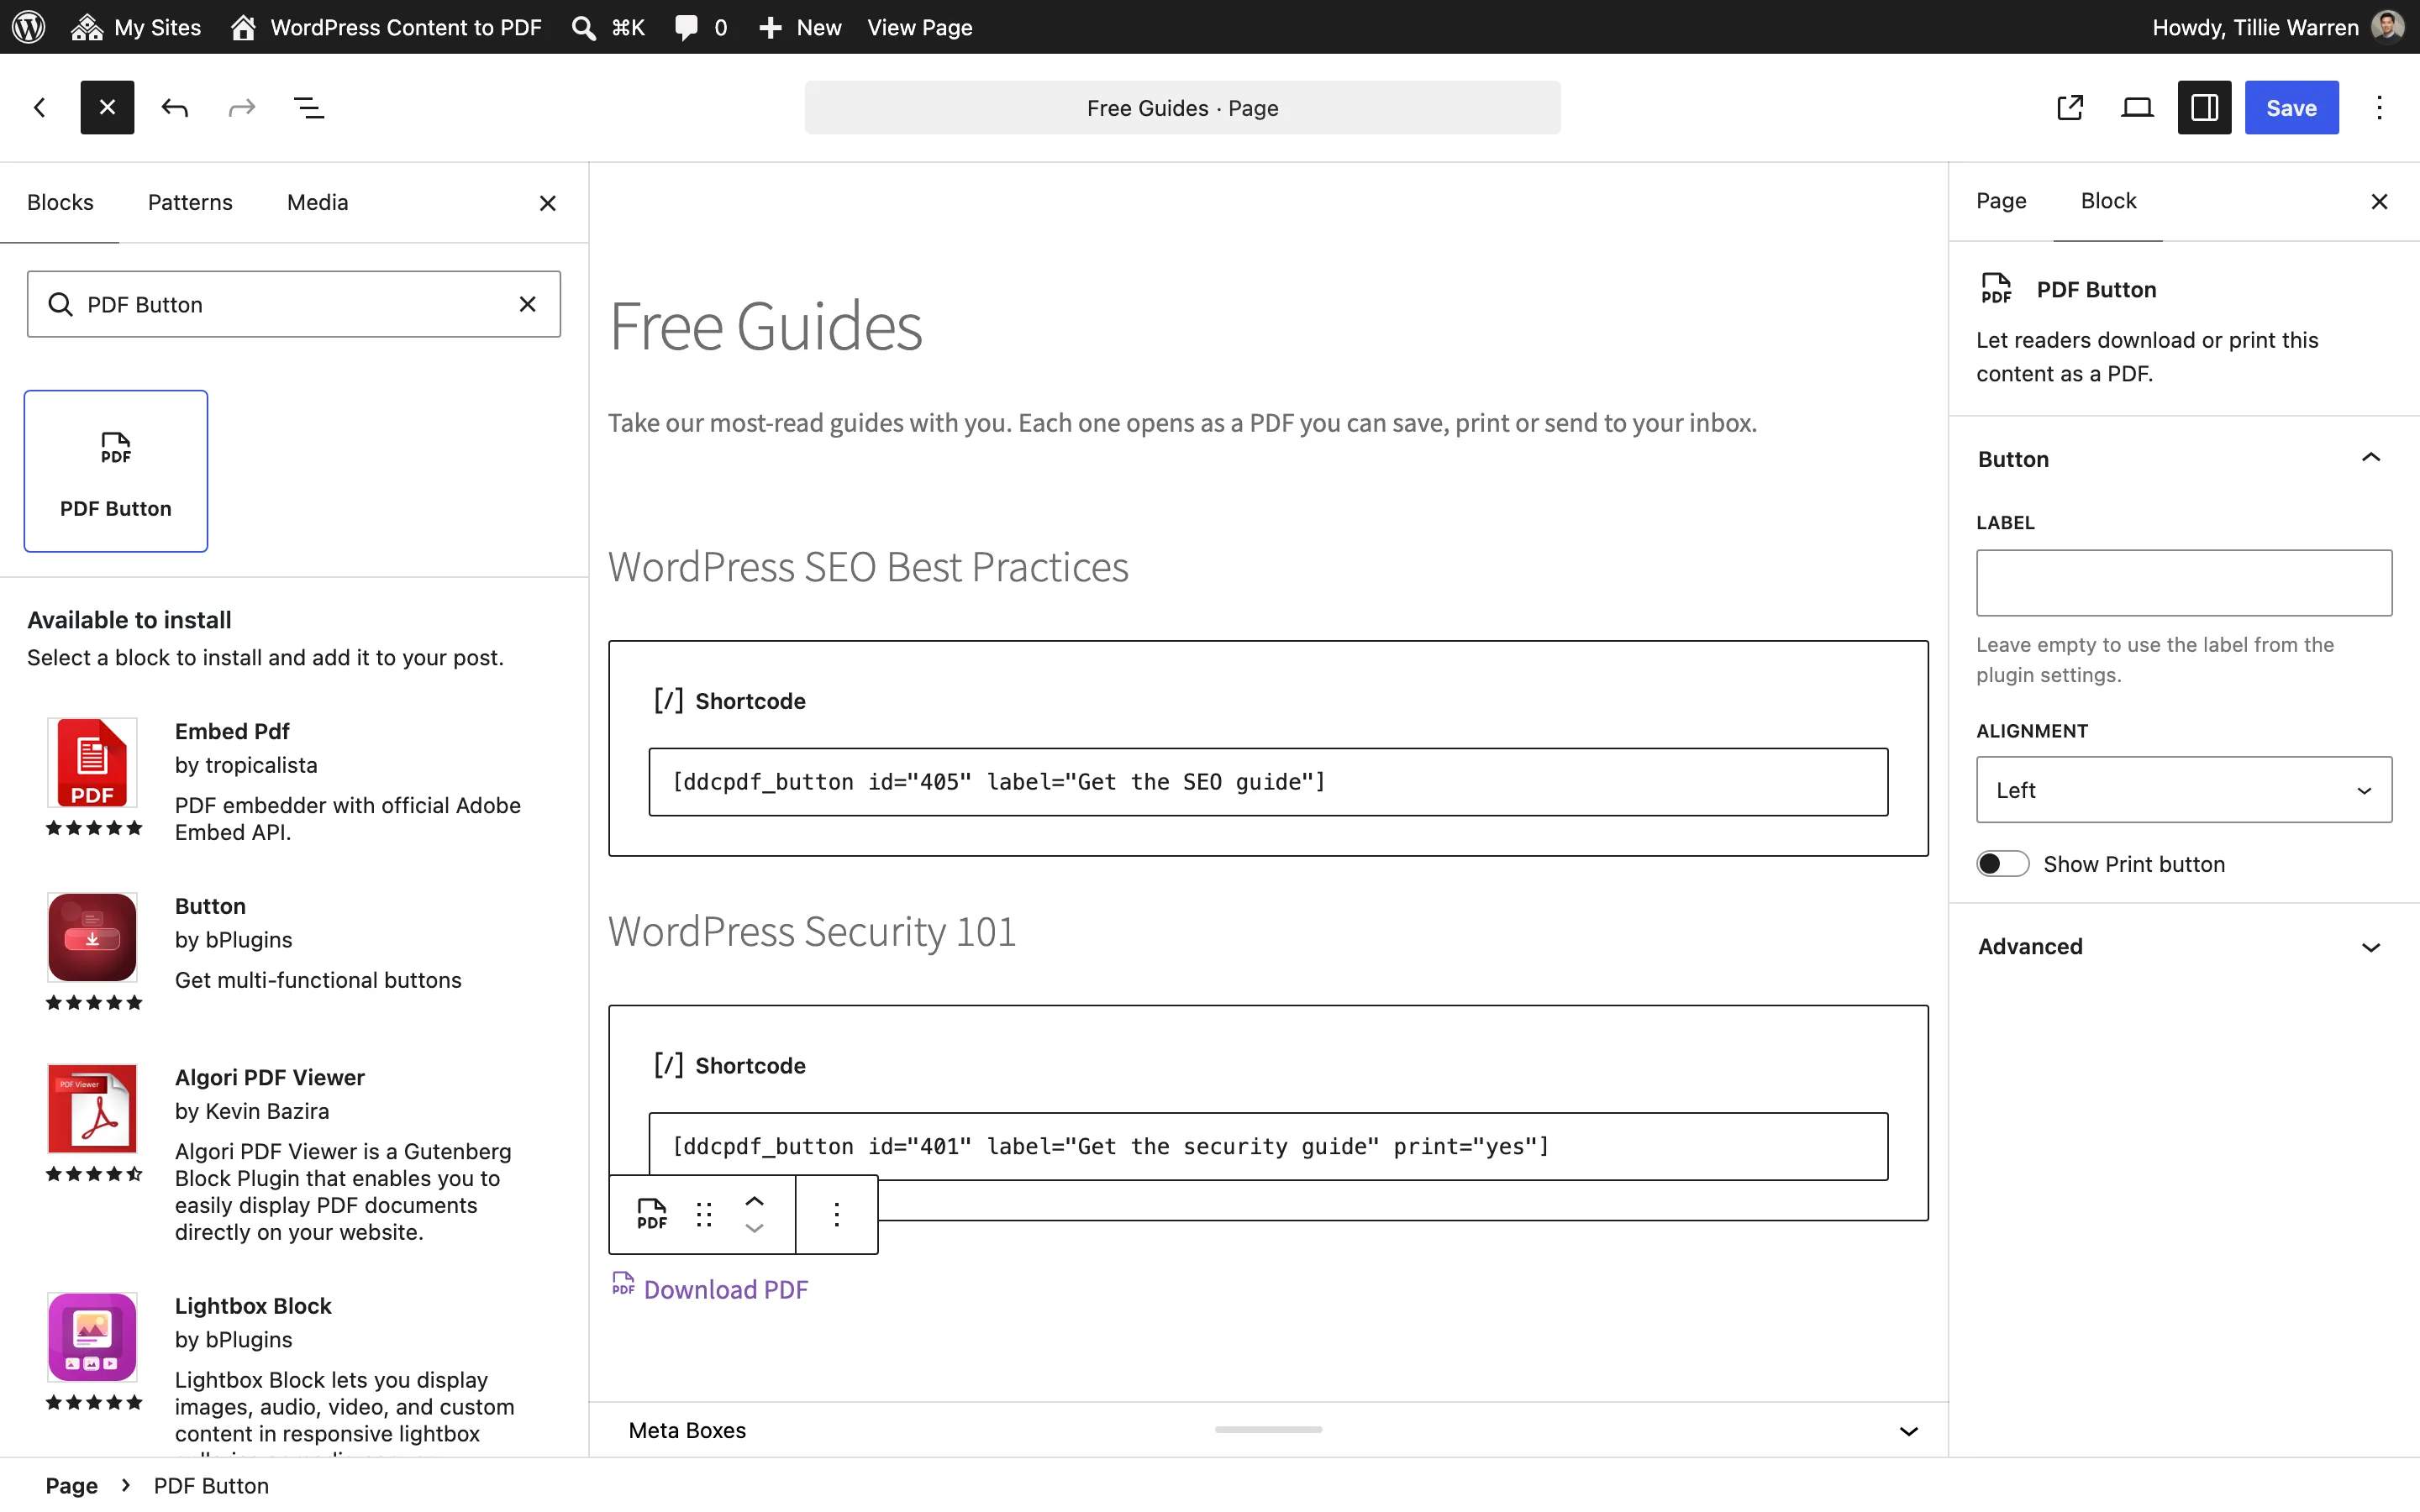Viewport: 2420px width, 1512px height.
Task: Edit the security guide shortcode field
Action: point(1268,1146)
